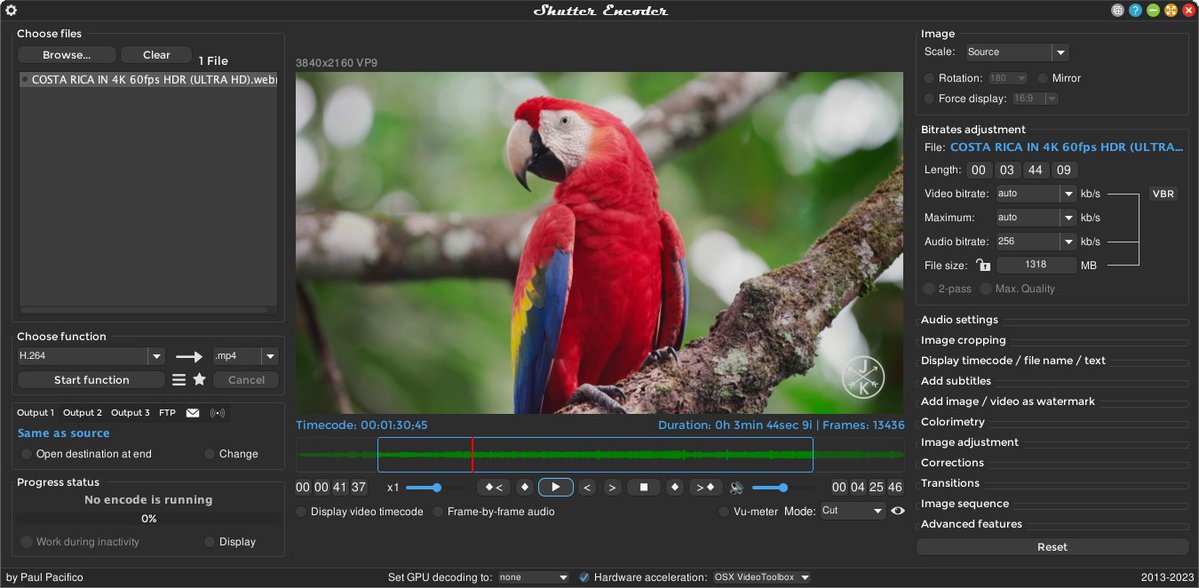The image size is (1199, 588).
Task: Click the File size field showing 1318
Action: point(1036,265)
